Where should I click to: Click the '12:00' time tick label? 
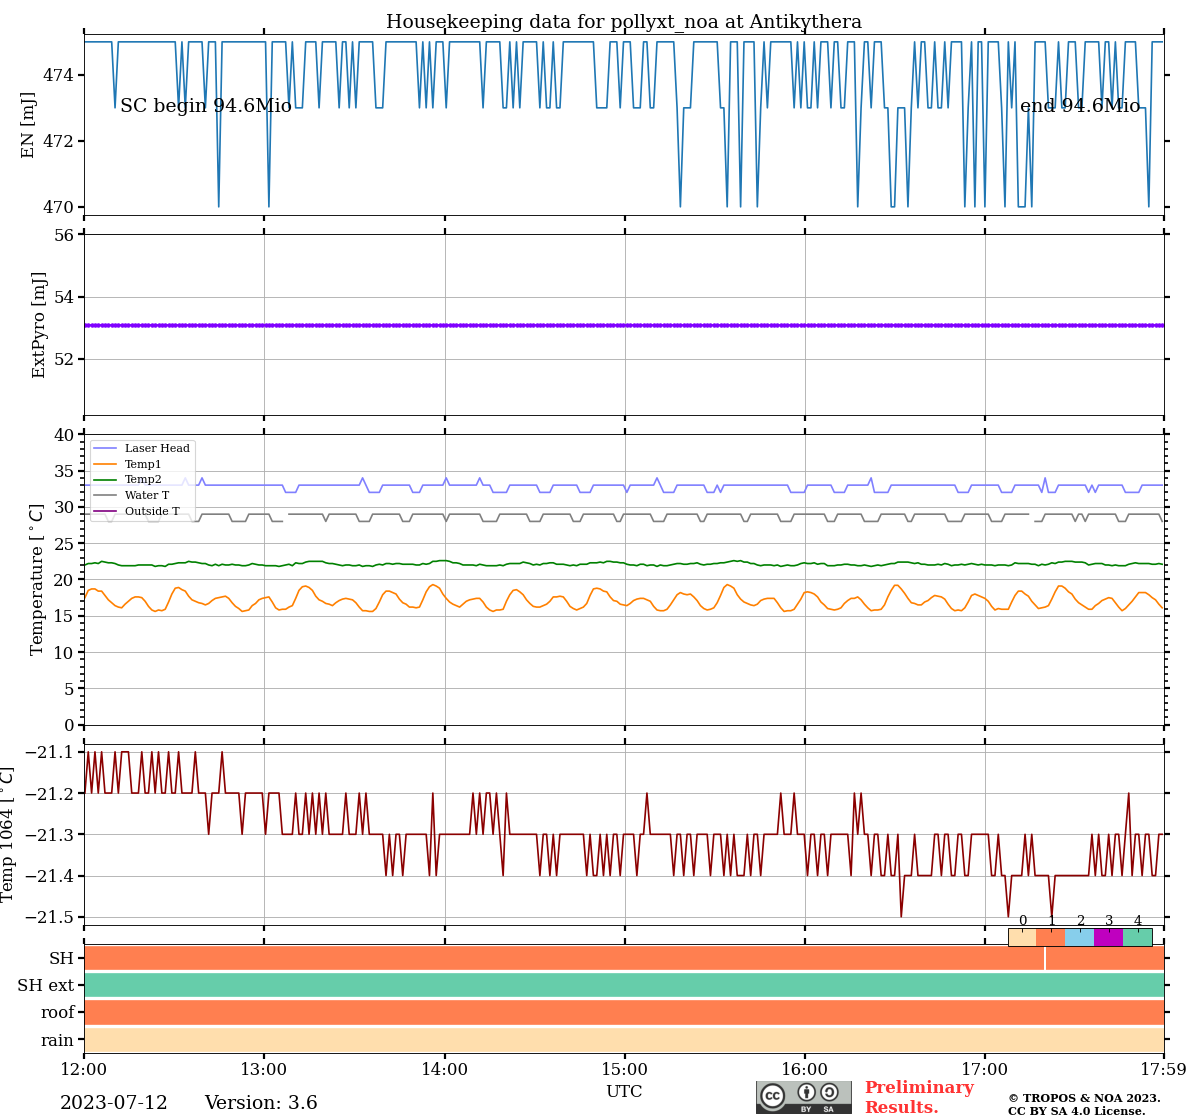pyautogui.click(x=84, y=1070)
